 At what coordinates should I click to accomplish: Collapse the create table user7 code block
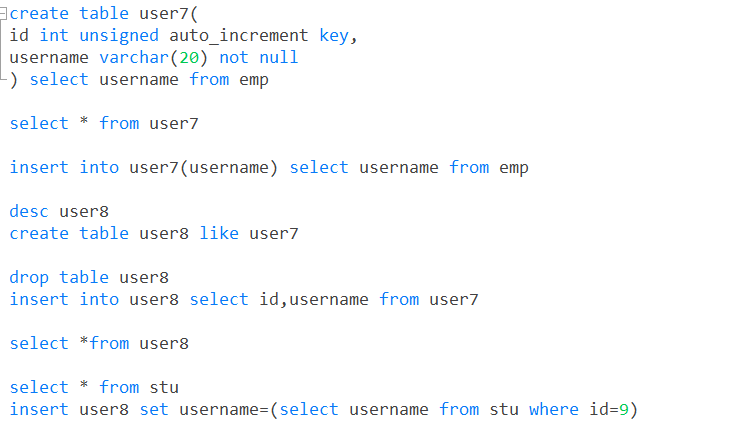pos(3,13)
